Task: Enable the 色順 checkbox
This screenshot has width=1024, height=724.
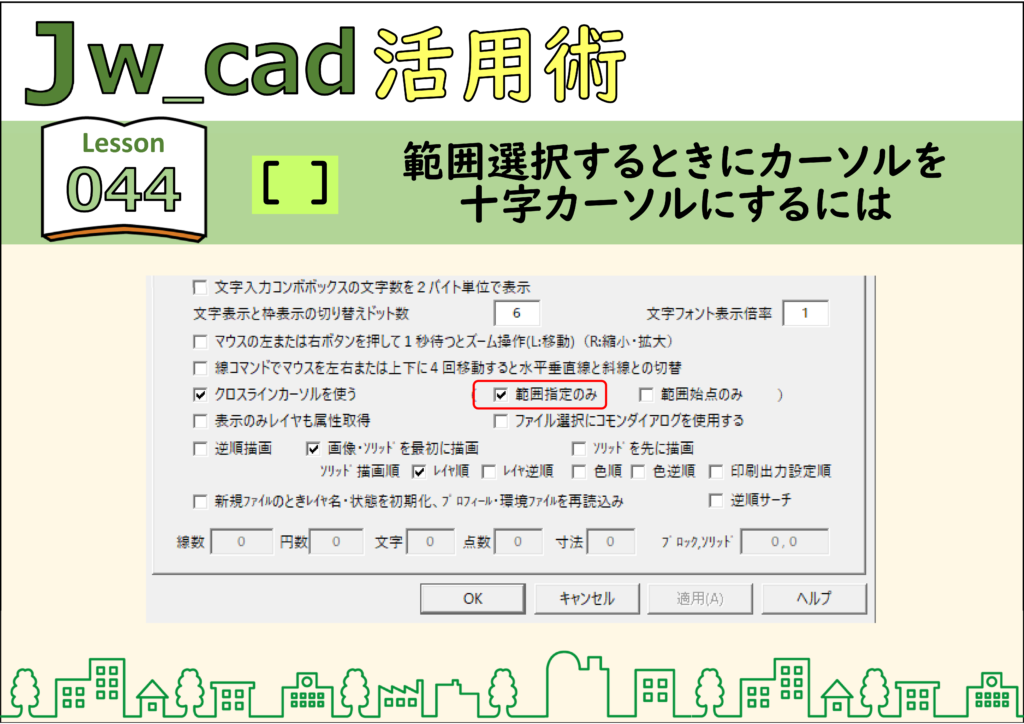Action: [x=578, y=471]
